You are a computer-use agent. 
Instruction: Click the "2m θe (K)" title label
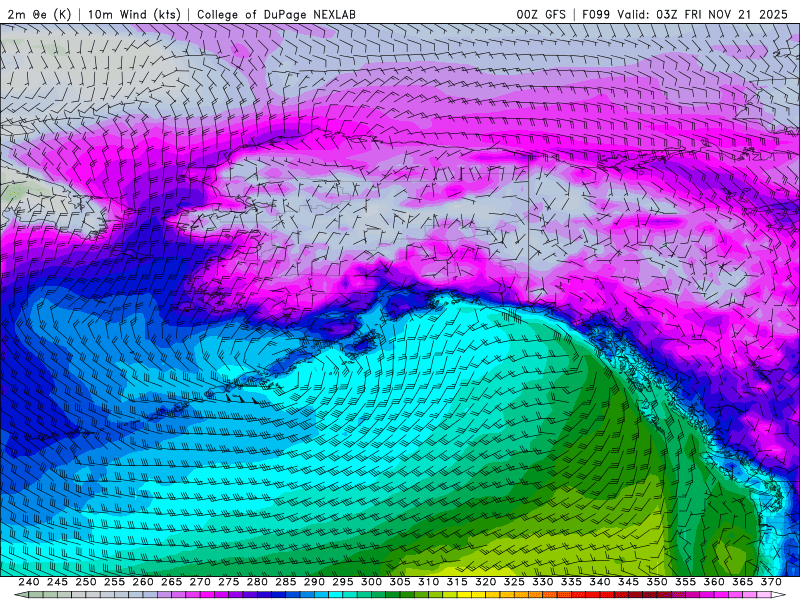pyautogui.click(x=39, y=14)
